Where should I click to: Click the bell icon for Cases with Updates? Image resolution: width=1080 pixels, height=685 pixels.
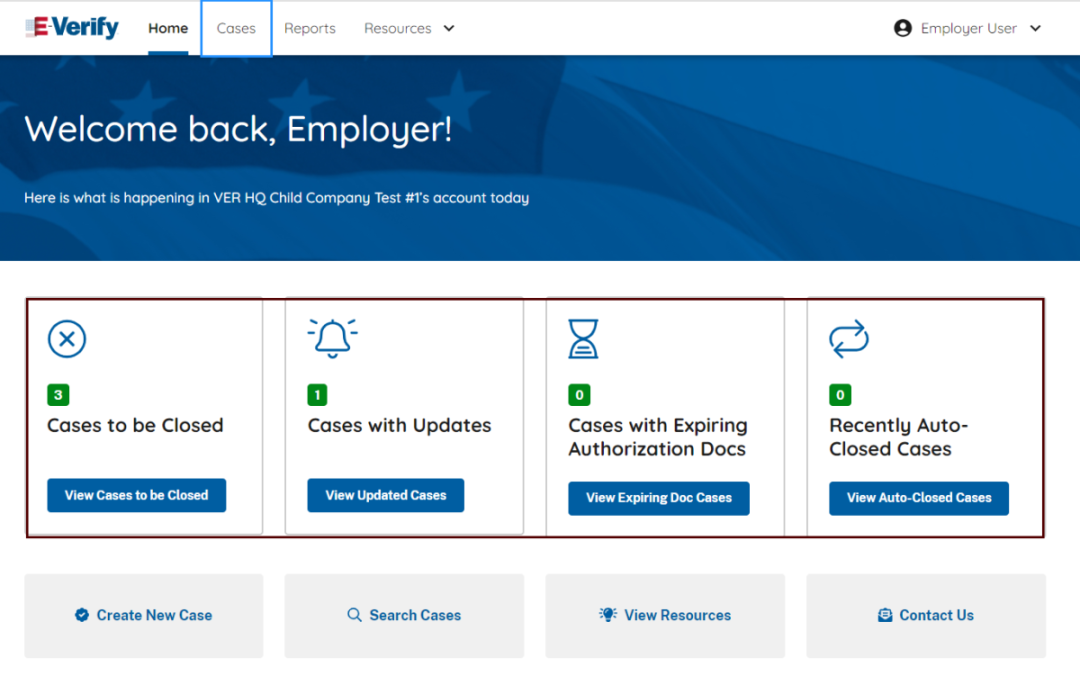point(332,339)
